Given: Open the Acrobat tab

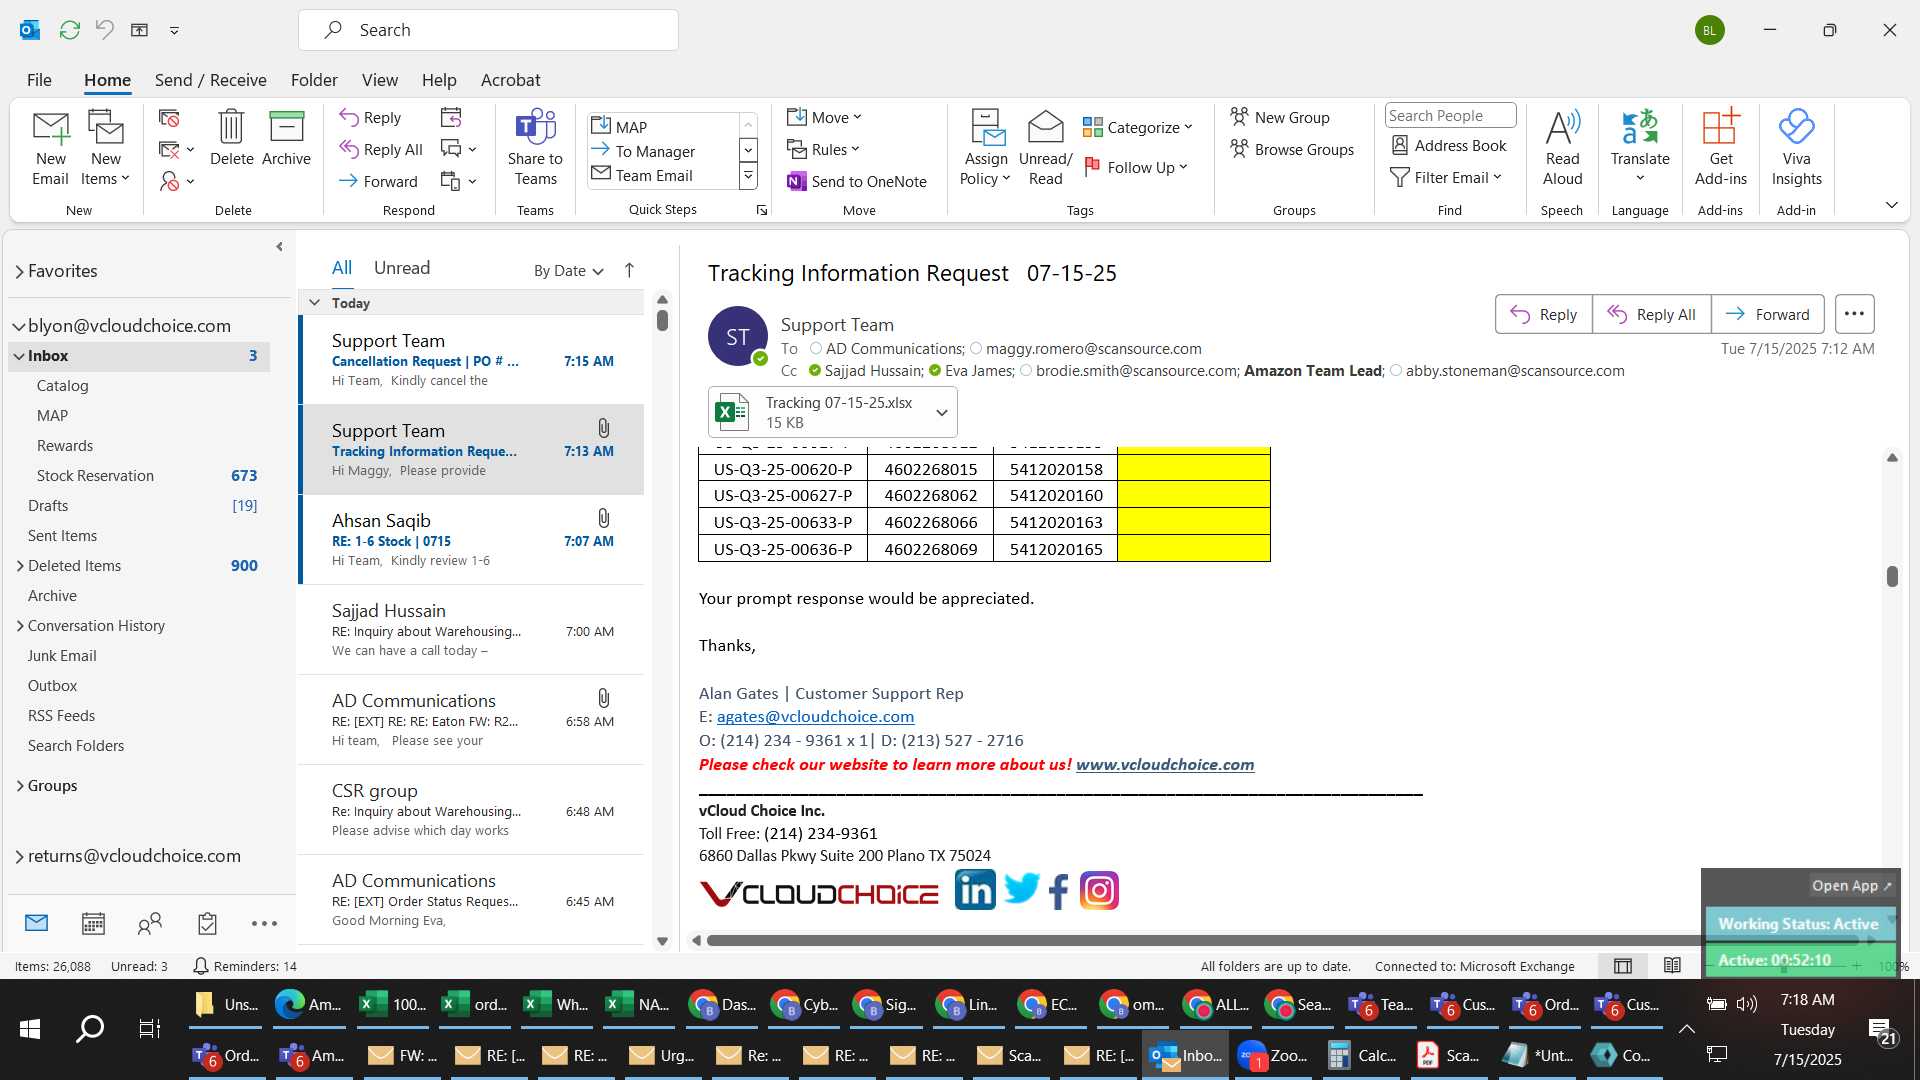Looking at the screenshot, I should [x=510, y=80].
